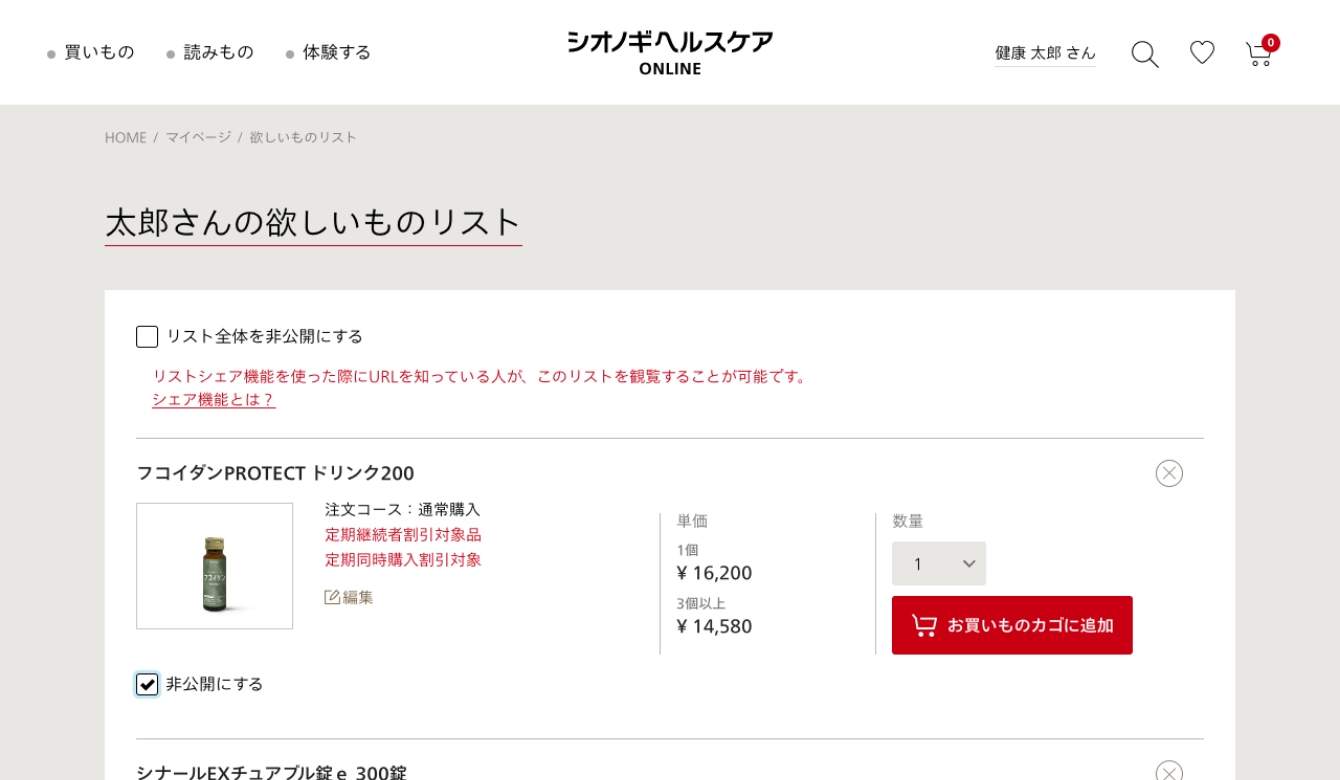Click フコイダンPROTECT ドリンク200 product title
The height and width of the screenshot is (780, 1340).
(275, 473)
